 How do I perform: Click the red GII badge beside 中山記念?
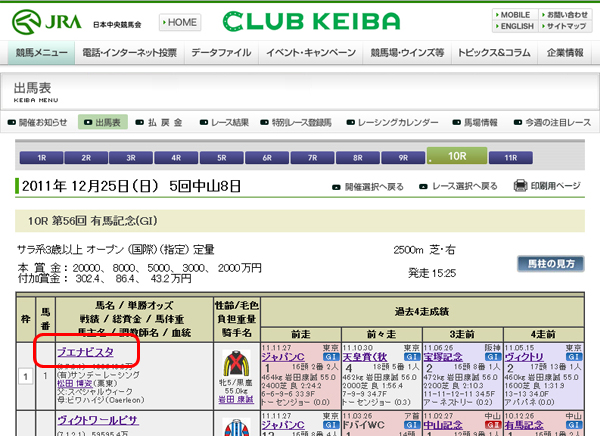point(493,425)
